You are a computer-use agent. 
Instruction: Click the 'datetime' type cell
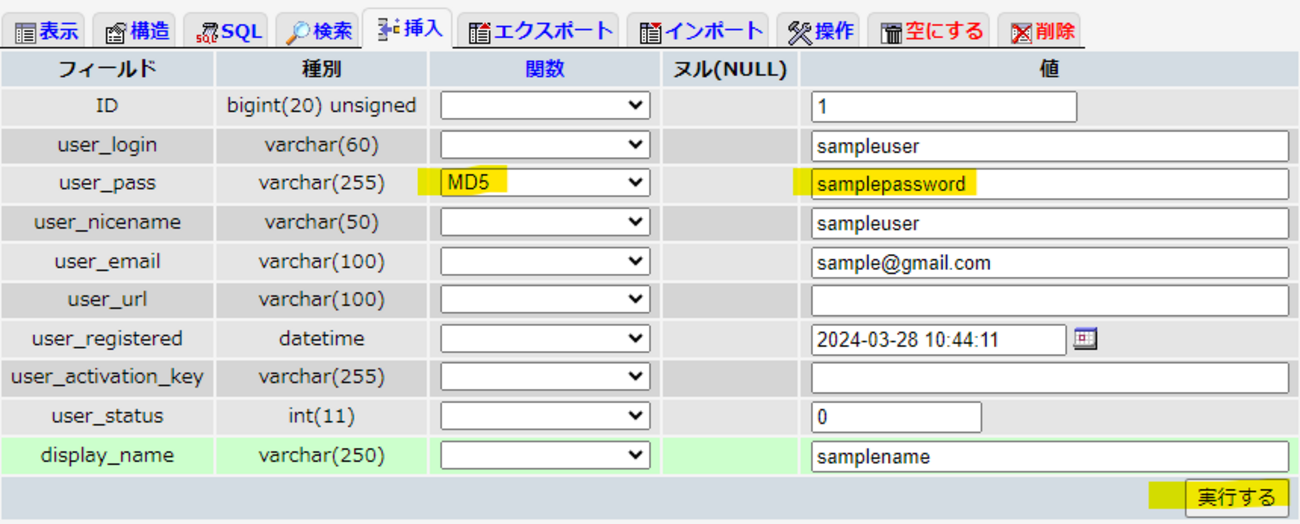321,339
